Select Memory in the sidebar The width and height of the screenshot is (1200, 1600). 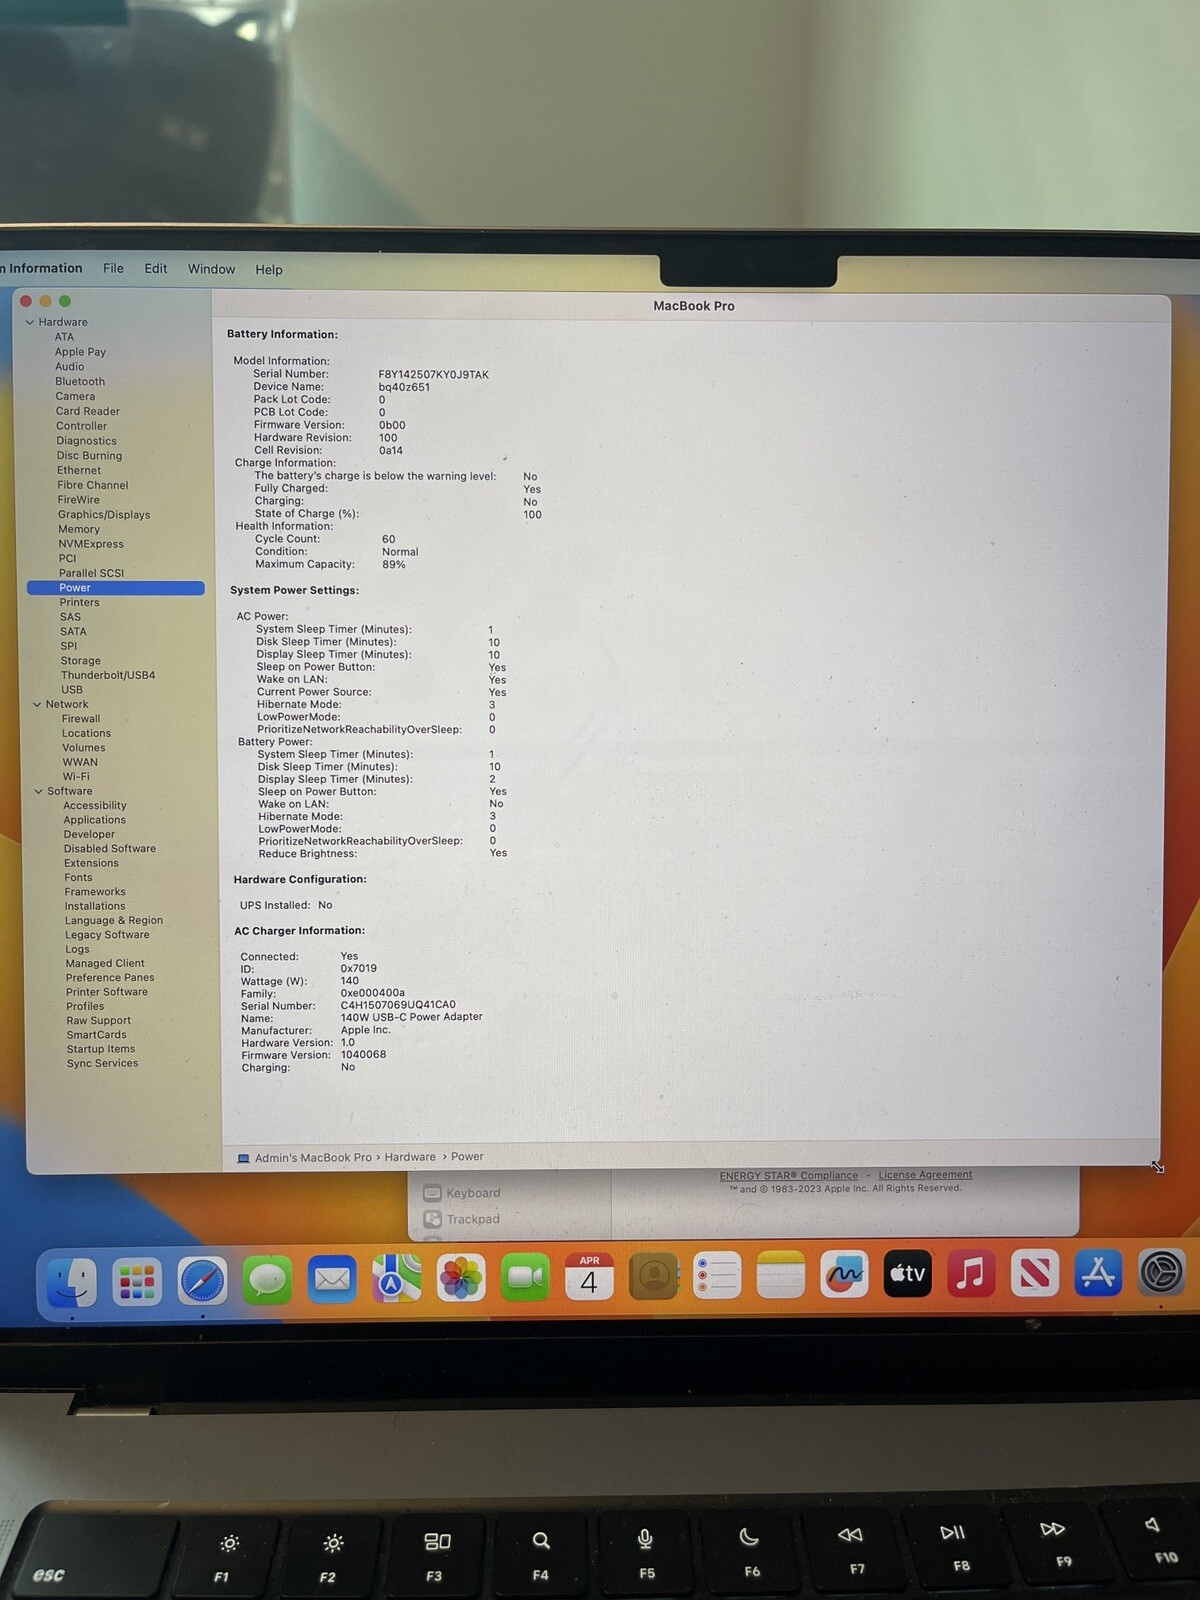coord(79,529)
